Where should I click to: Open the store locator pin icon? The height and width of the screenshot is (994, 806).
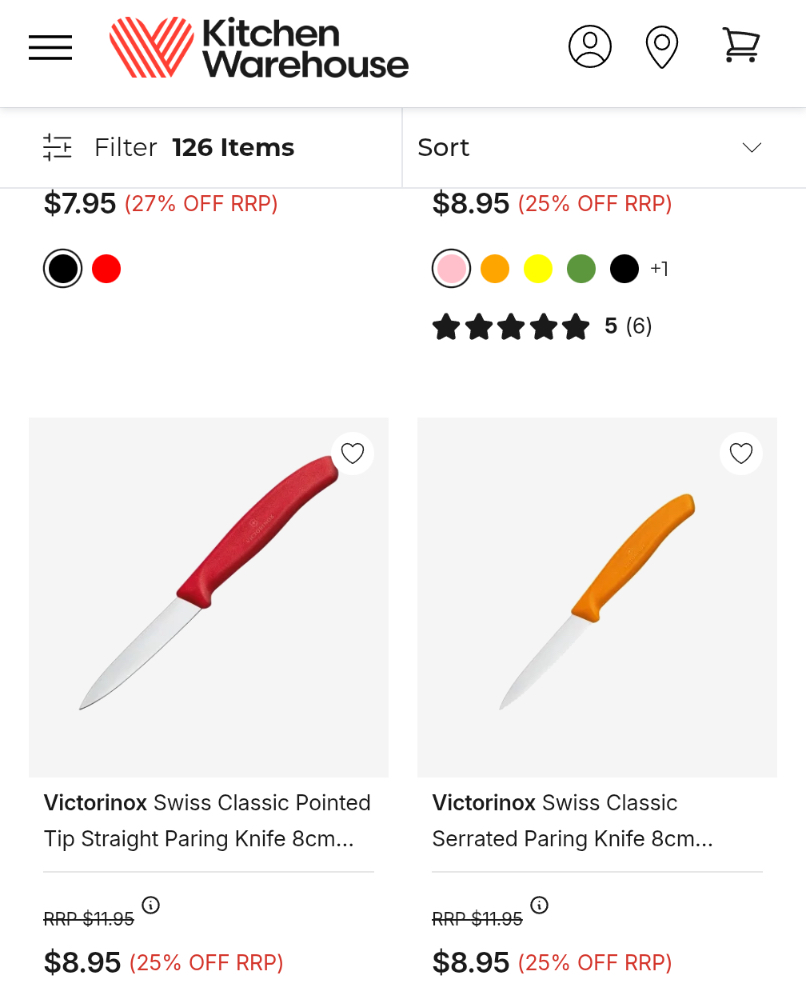click(x=662, y=47)
